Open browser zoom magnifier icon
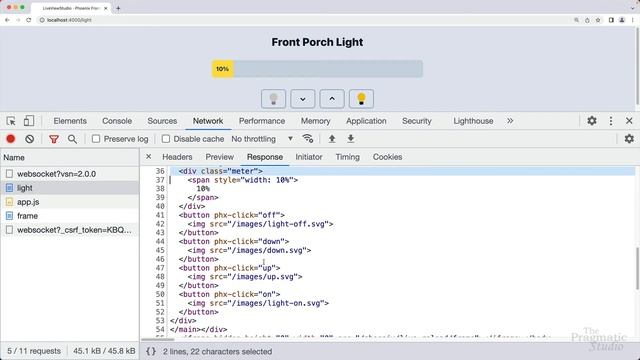 click(x=576, y=20)
